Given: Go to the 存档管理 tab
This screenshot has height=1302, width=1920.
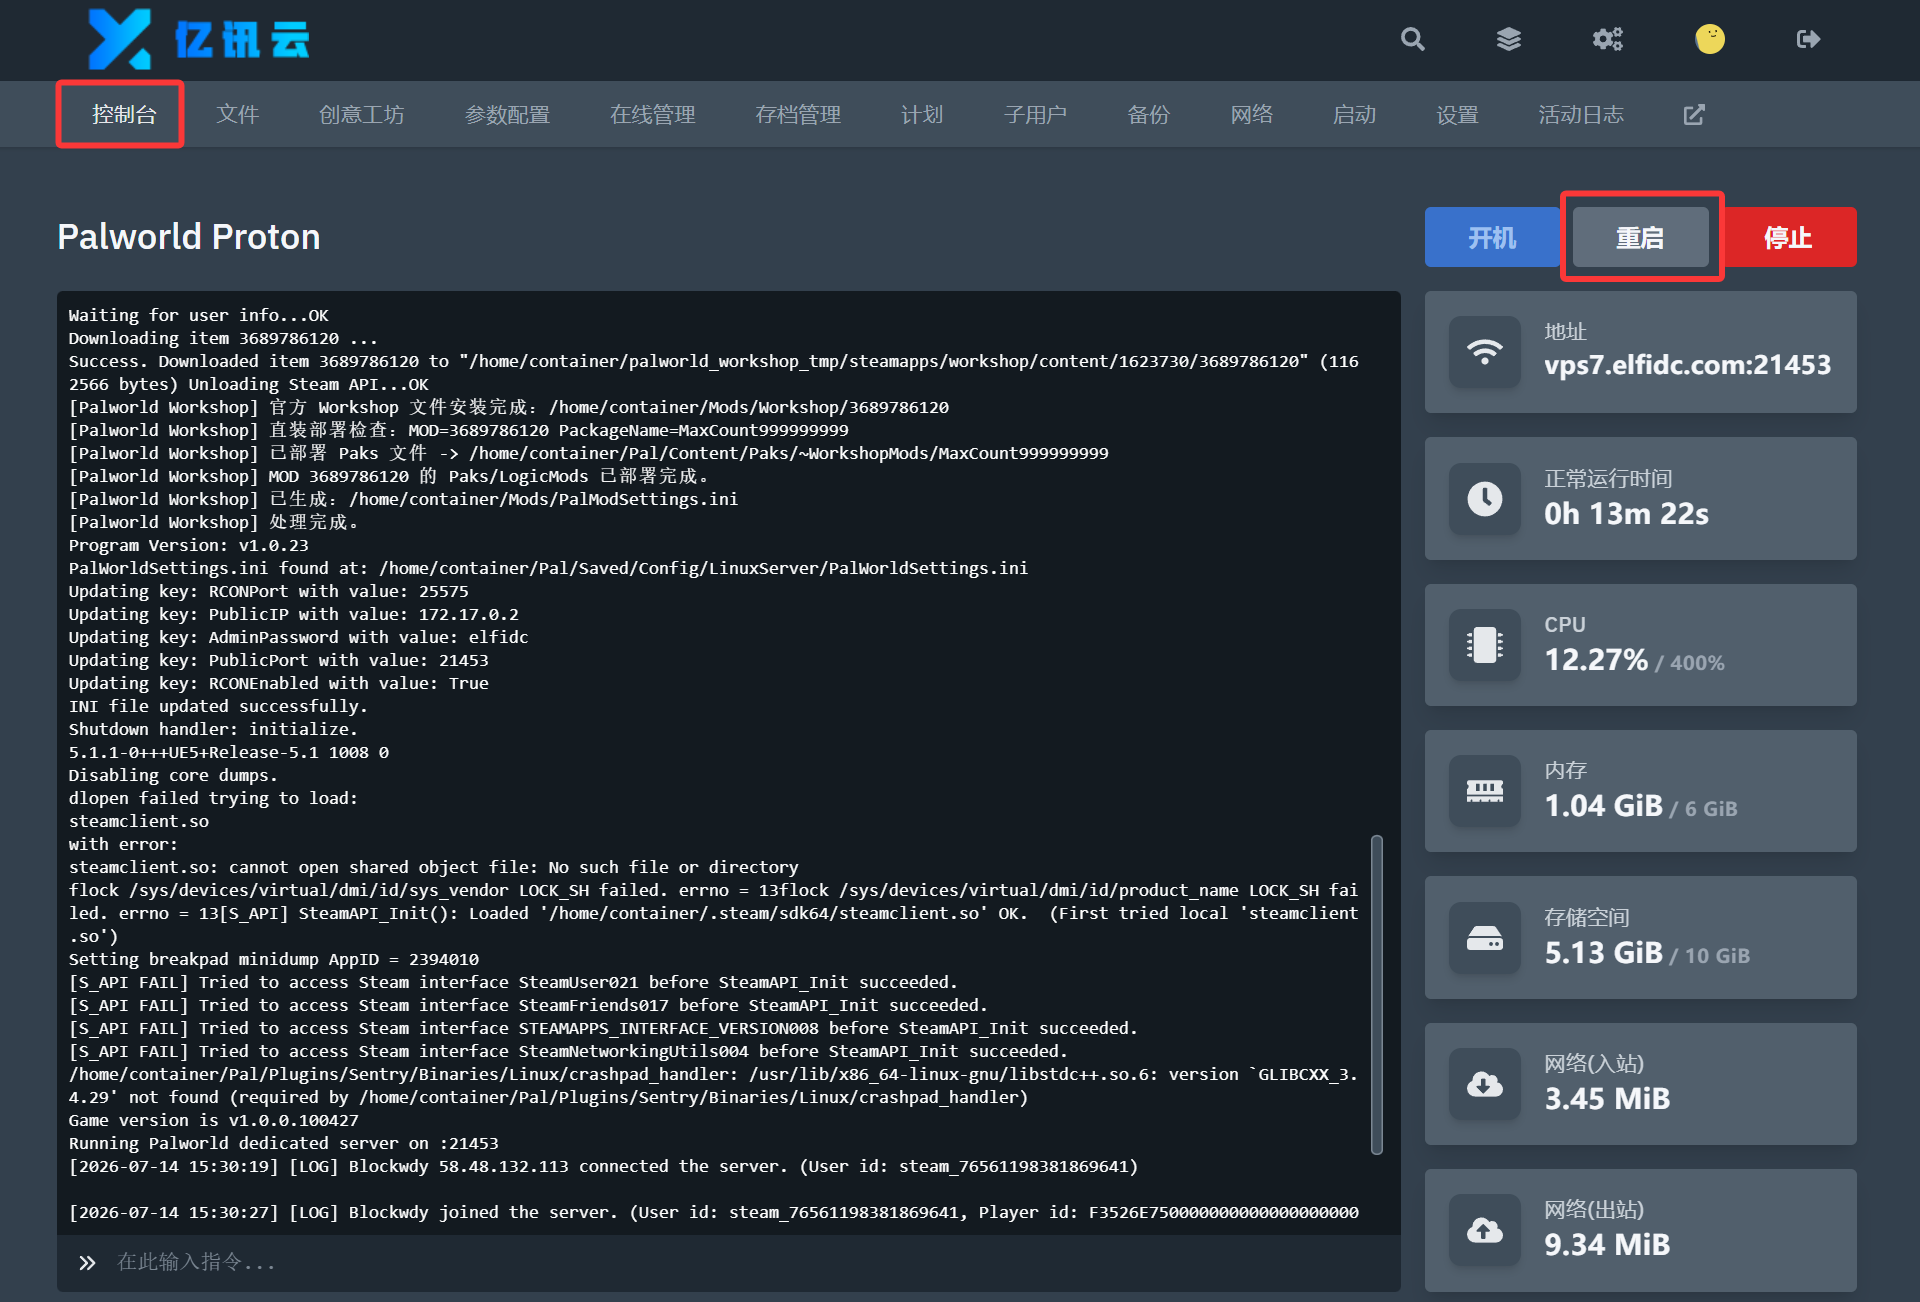Looking at the screenshot, I should (798, 115).
